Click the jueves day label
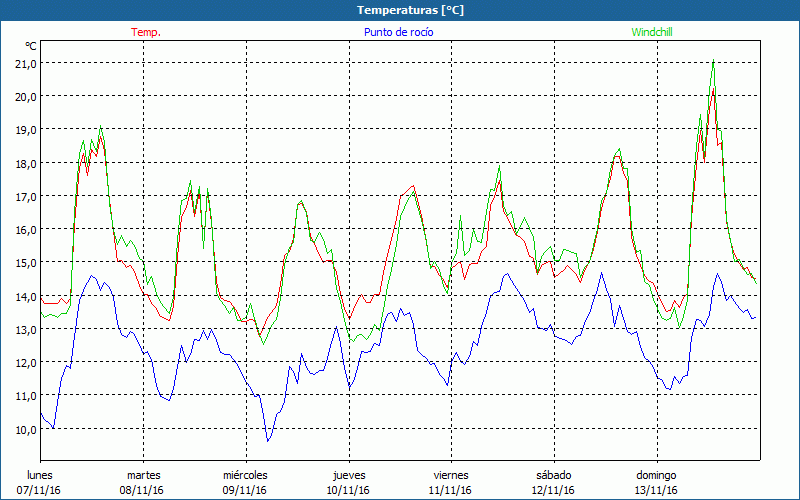This screenshot has width=800, height=500. coord(348,475)
